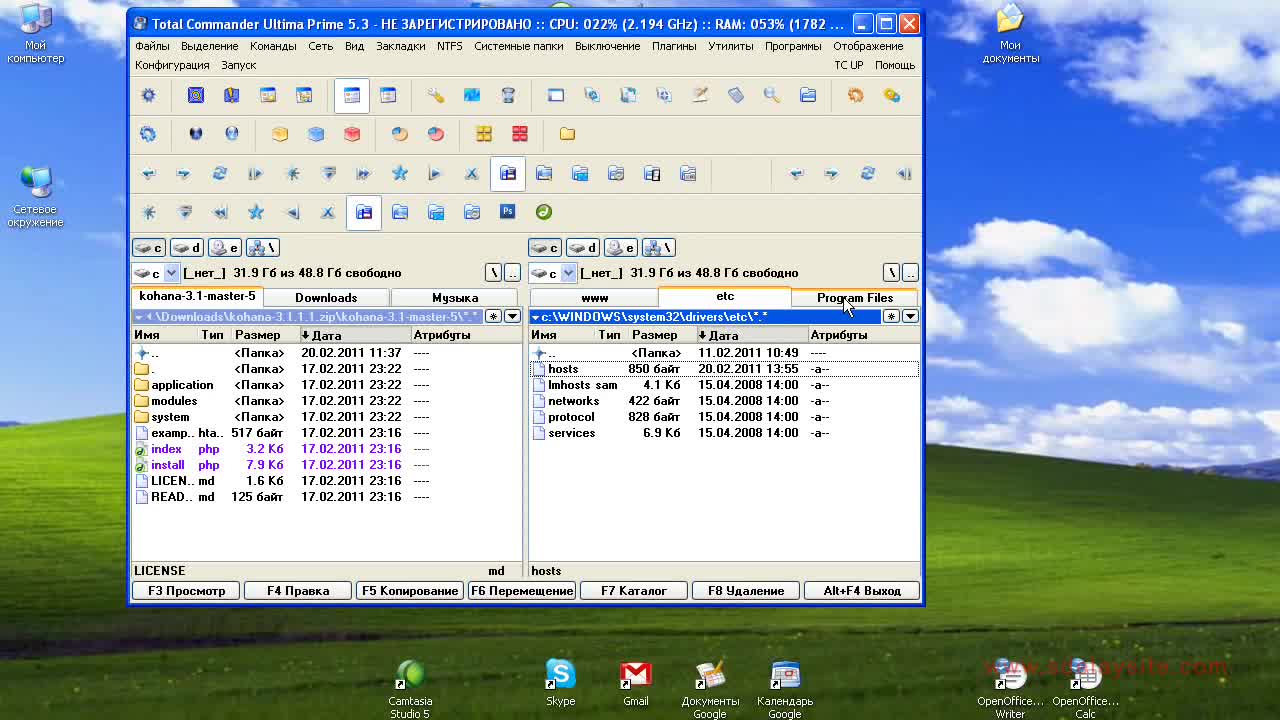Screen dimensions: 1280x720
Task: Select drive d in the right panel
Action: coord(583,248)
